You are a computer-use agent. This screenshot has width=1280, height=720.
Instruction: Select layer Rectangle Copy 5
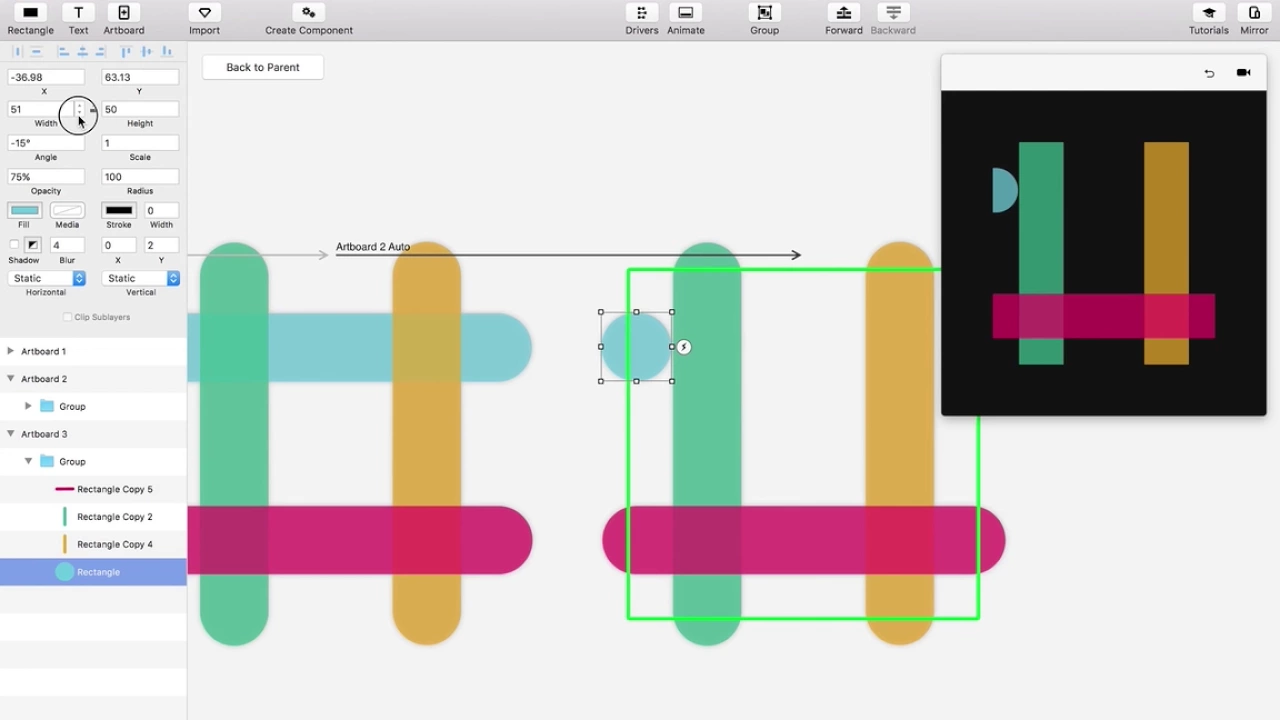[93, 489]
